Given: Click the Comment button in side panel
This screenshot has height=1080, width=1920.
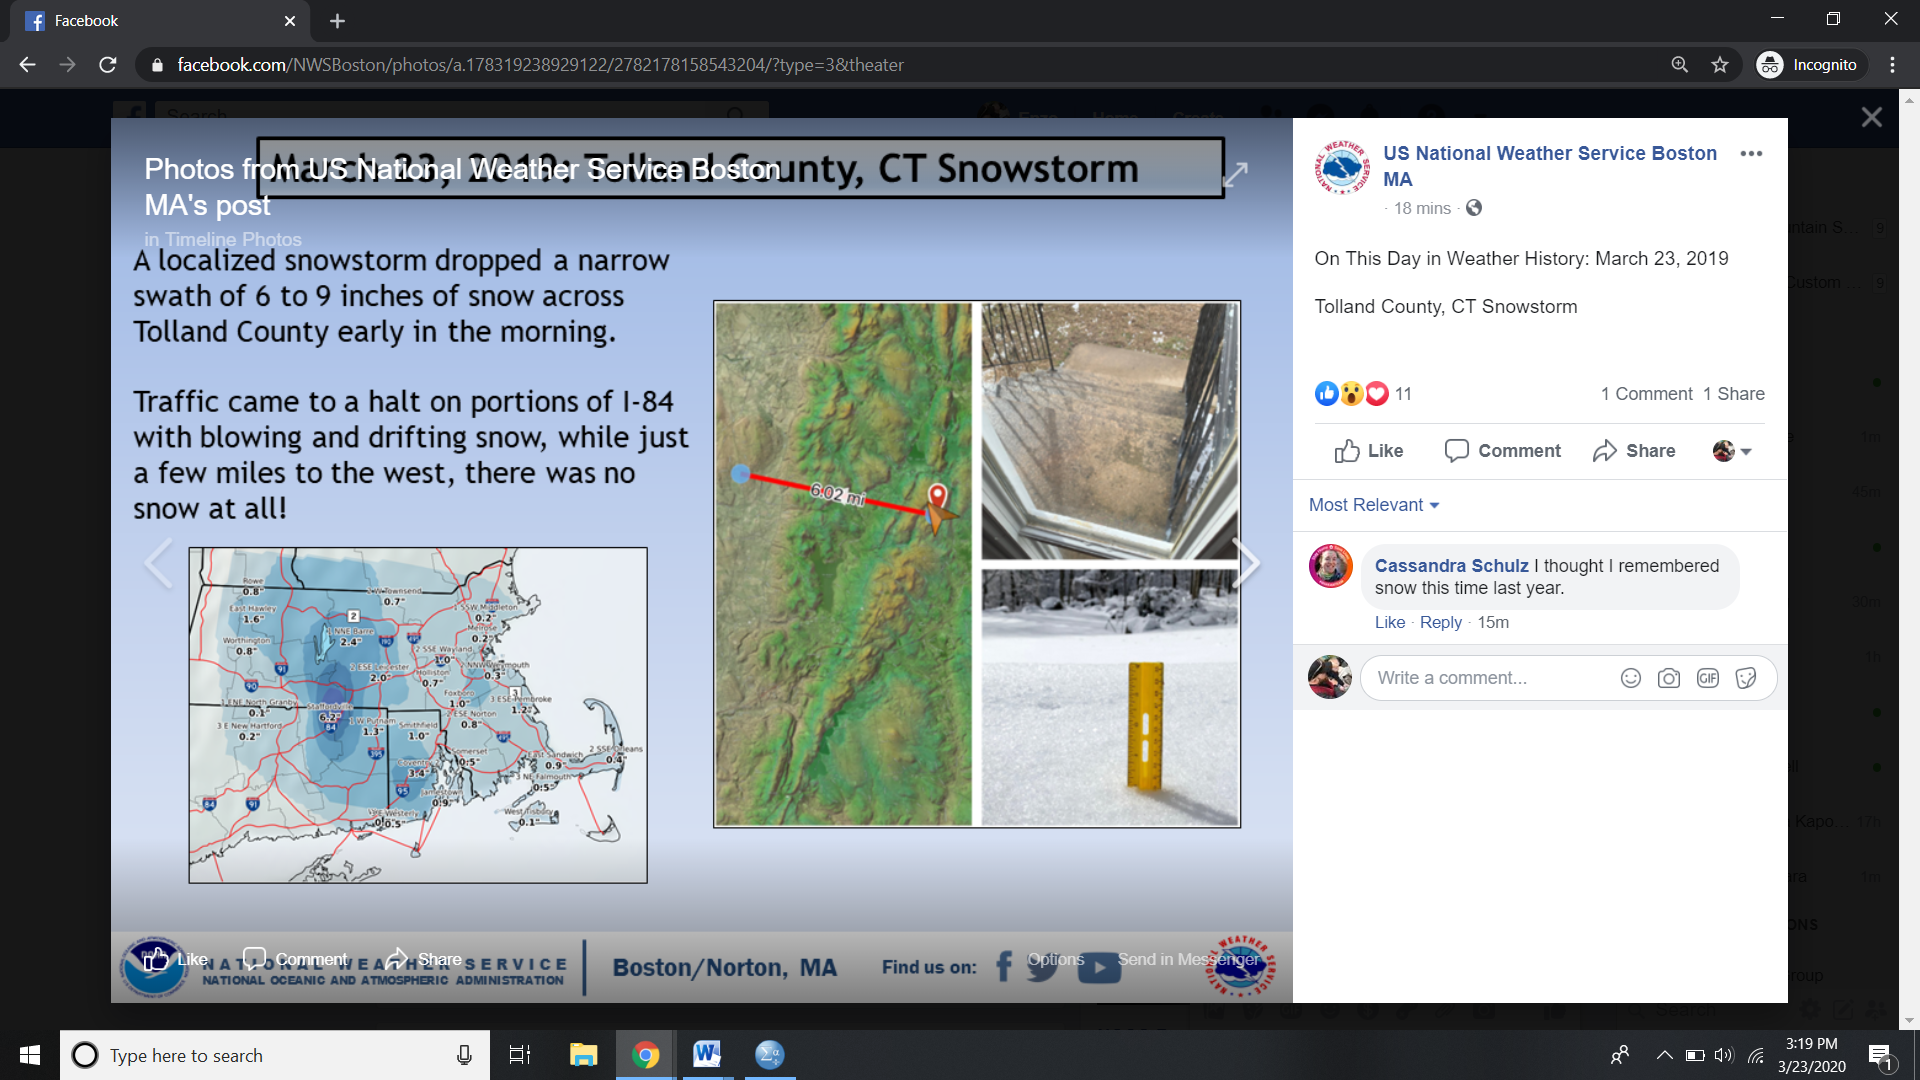Looking at the screenshot, I should 1503,451.
